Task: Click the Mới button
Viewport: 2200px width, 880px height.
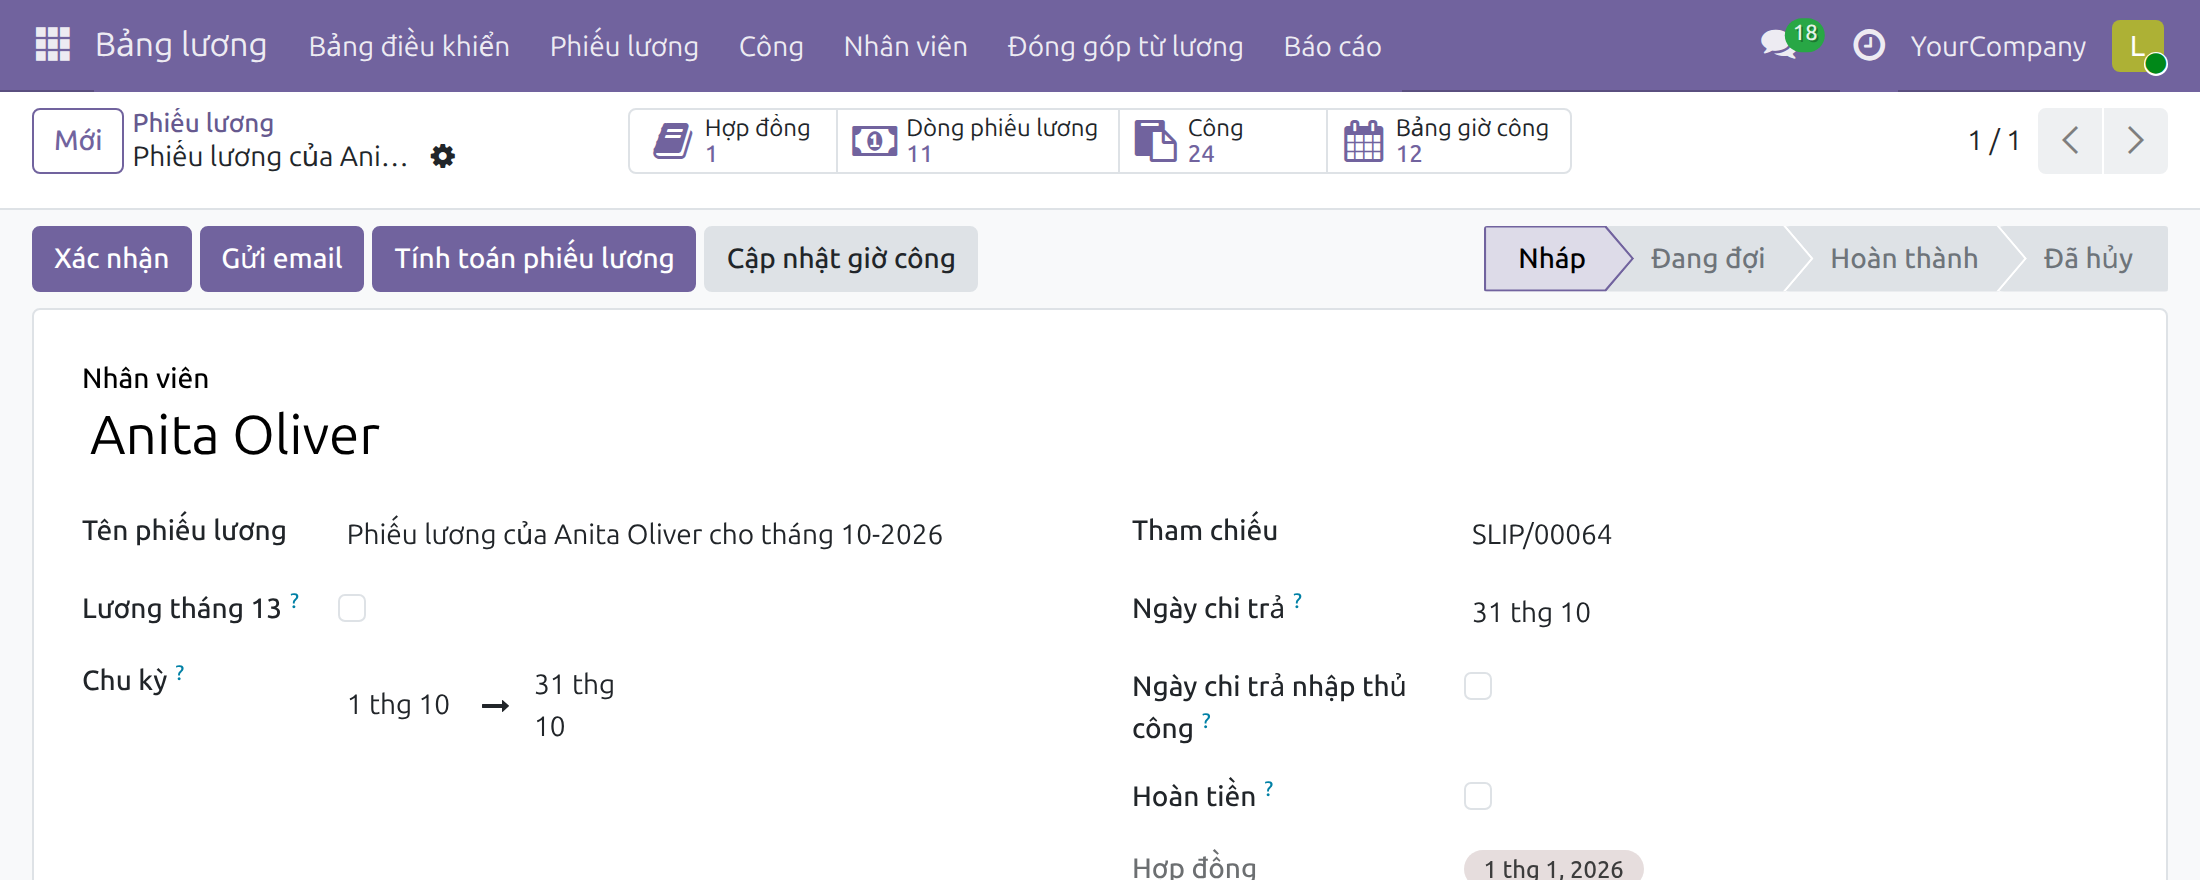Action: pos(78,141)
